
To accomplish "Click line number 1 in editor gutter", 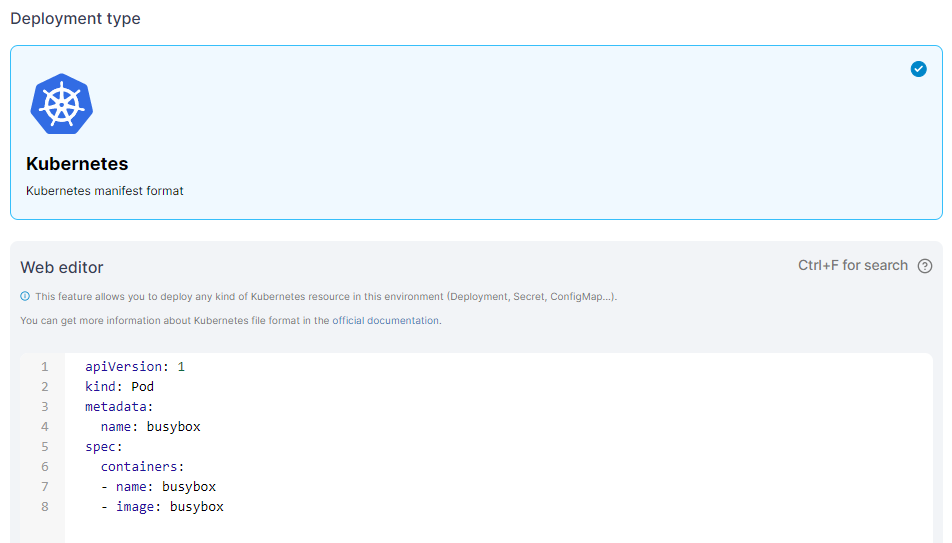I will (44, 366).
